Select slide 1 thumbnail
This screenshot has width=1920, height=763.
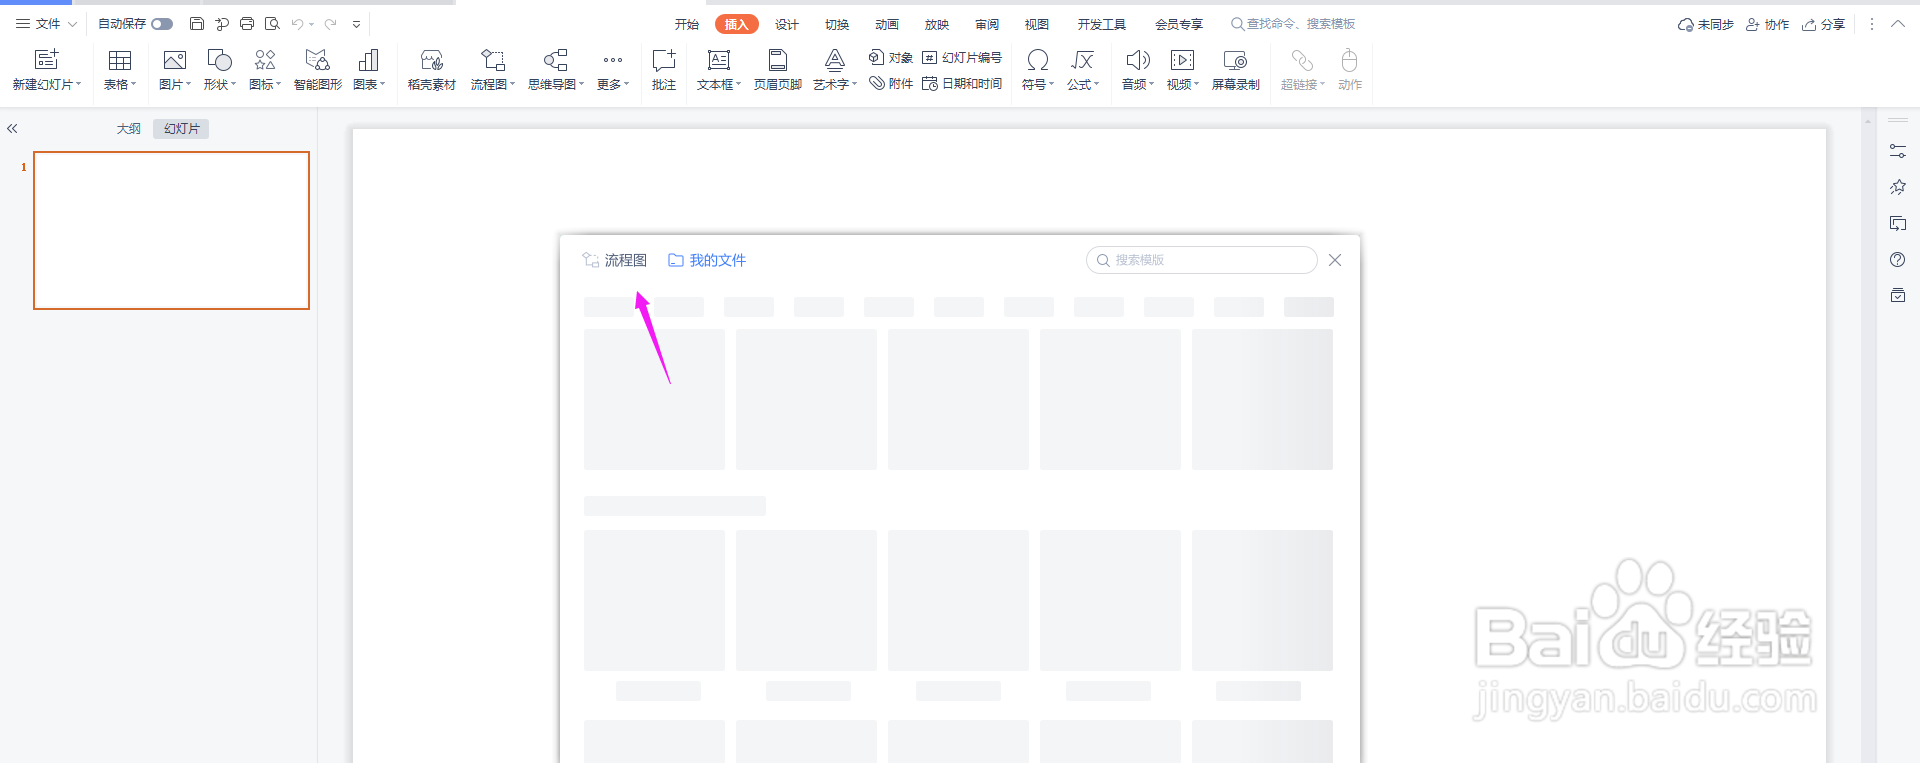click(172, 231)
